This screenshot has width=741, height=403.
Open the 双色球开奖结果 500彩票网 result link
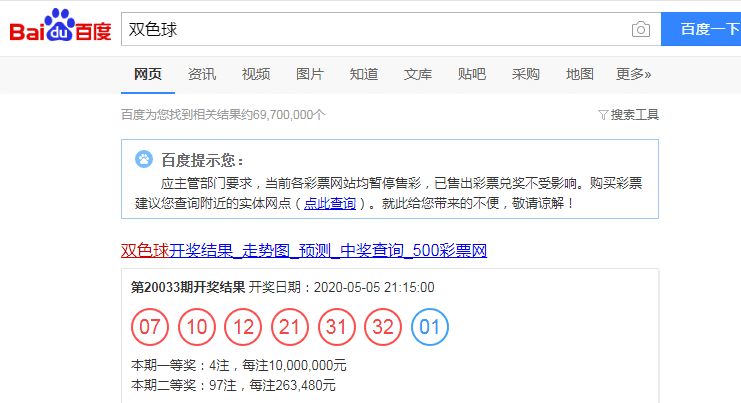[x=304, y=250]
